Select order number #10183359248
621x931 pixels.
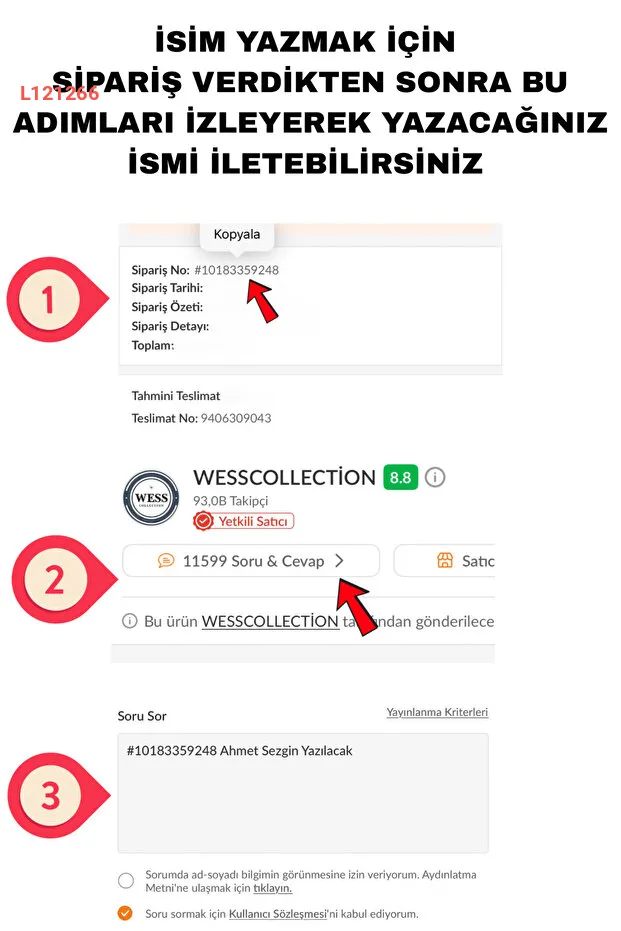coord(236,270)
